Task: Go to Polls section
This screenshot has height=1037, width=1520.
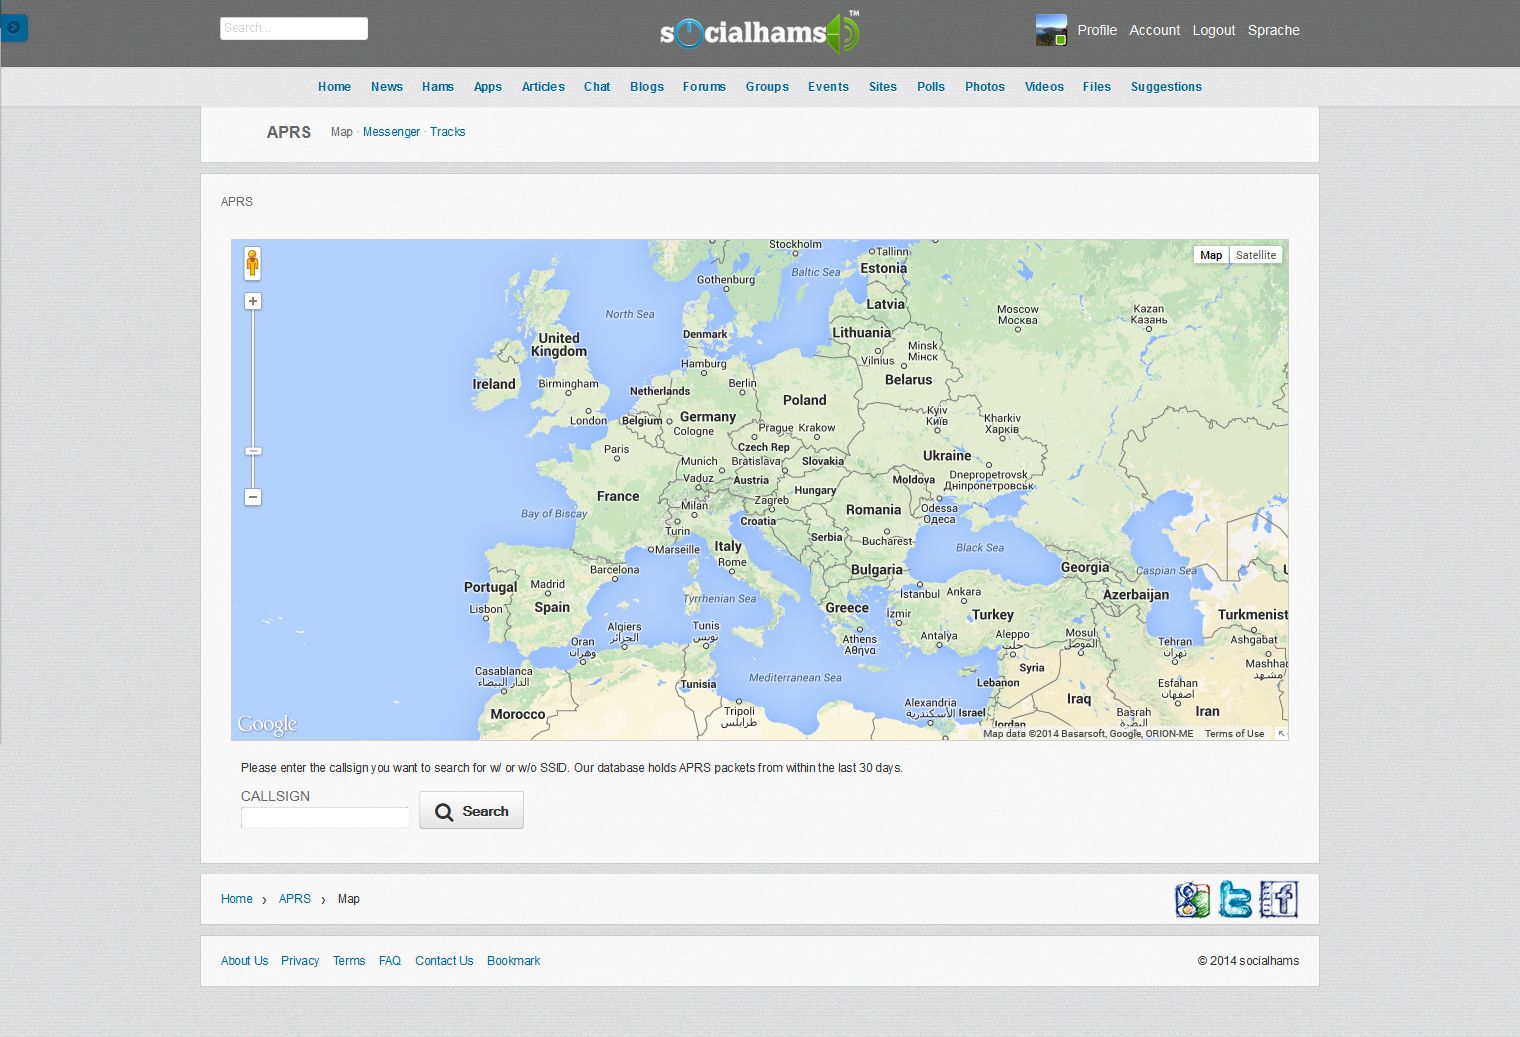Action: pos(931,87)
